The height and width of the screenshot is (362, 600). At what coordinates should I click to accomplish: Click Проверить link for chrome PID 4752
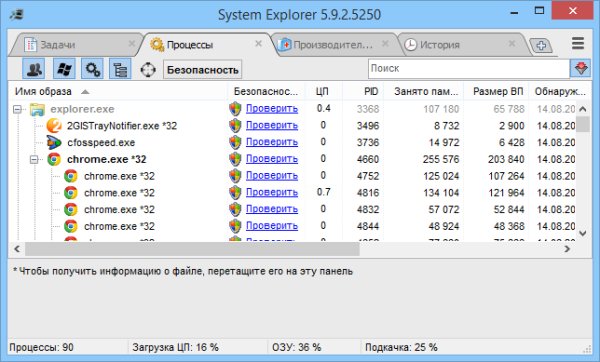click(x=272, y=176)
